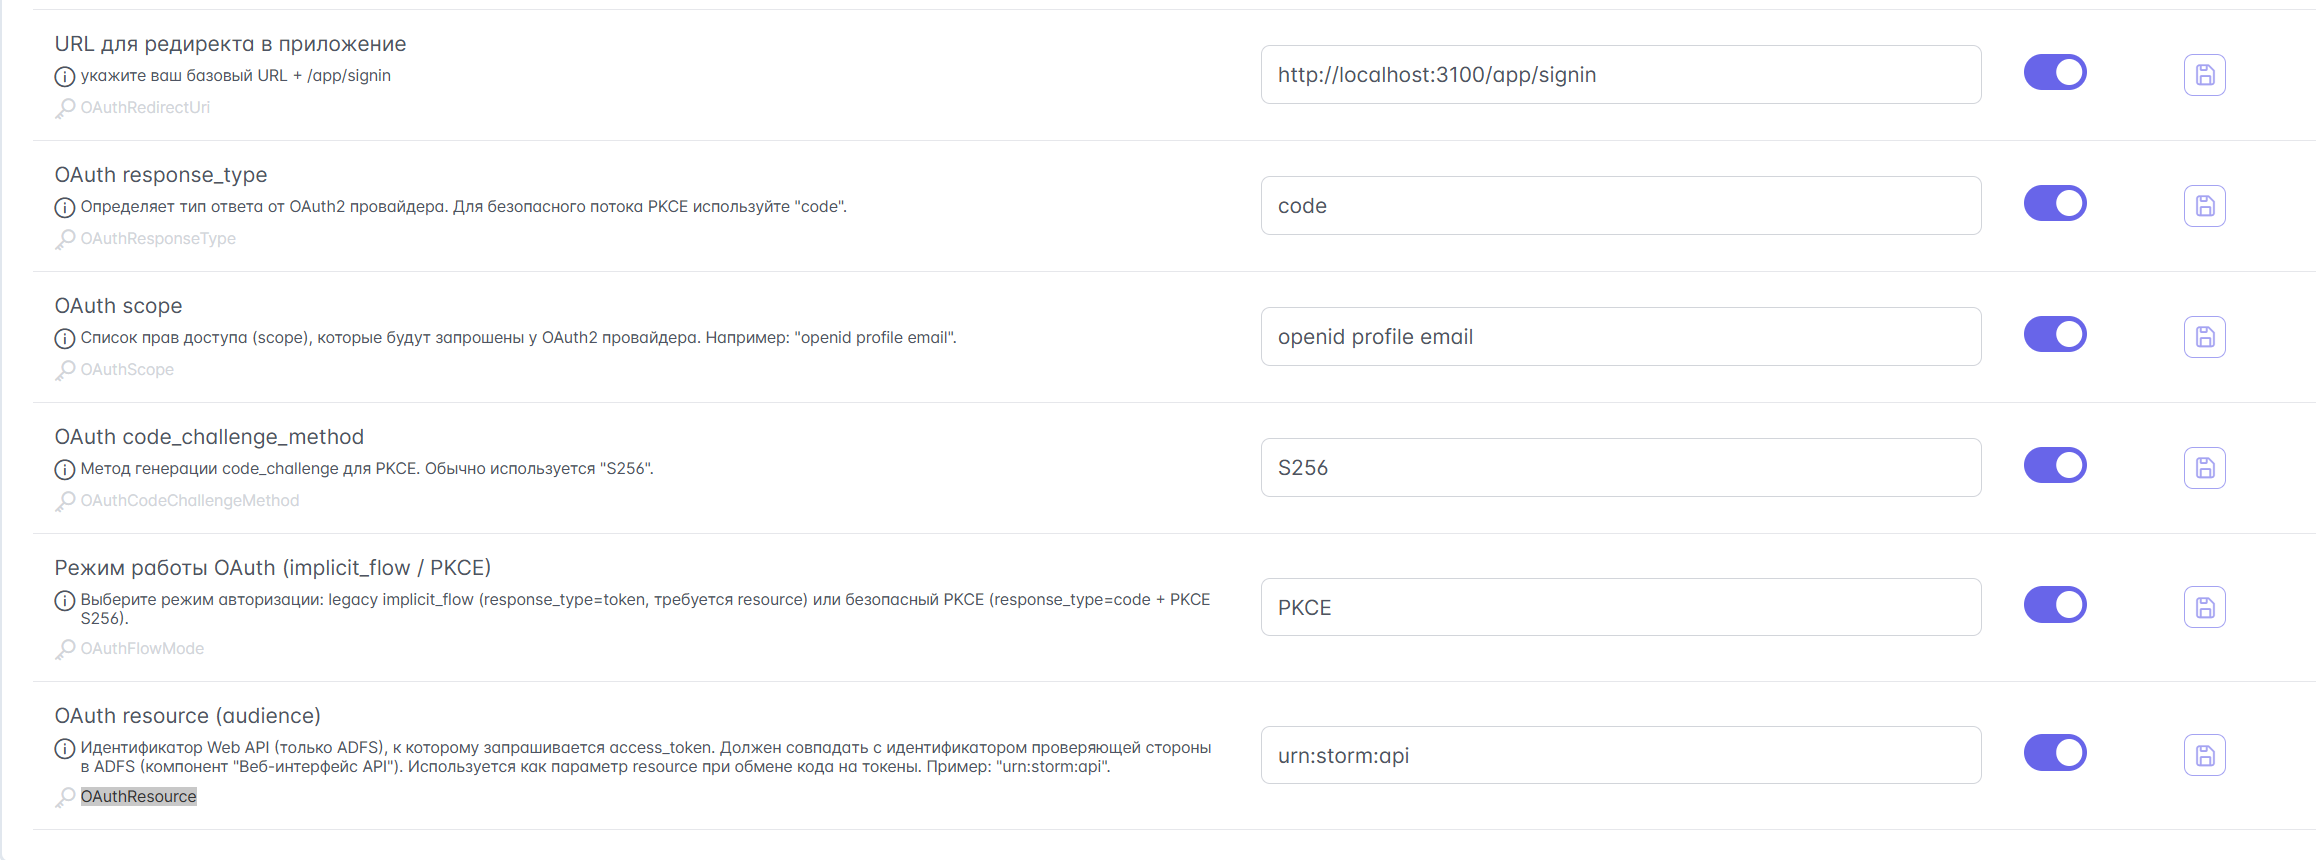This screenshot has height=860, width=2316.
Task: Disable the OAuth flow mode switch
Action: [2054, 605]
